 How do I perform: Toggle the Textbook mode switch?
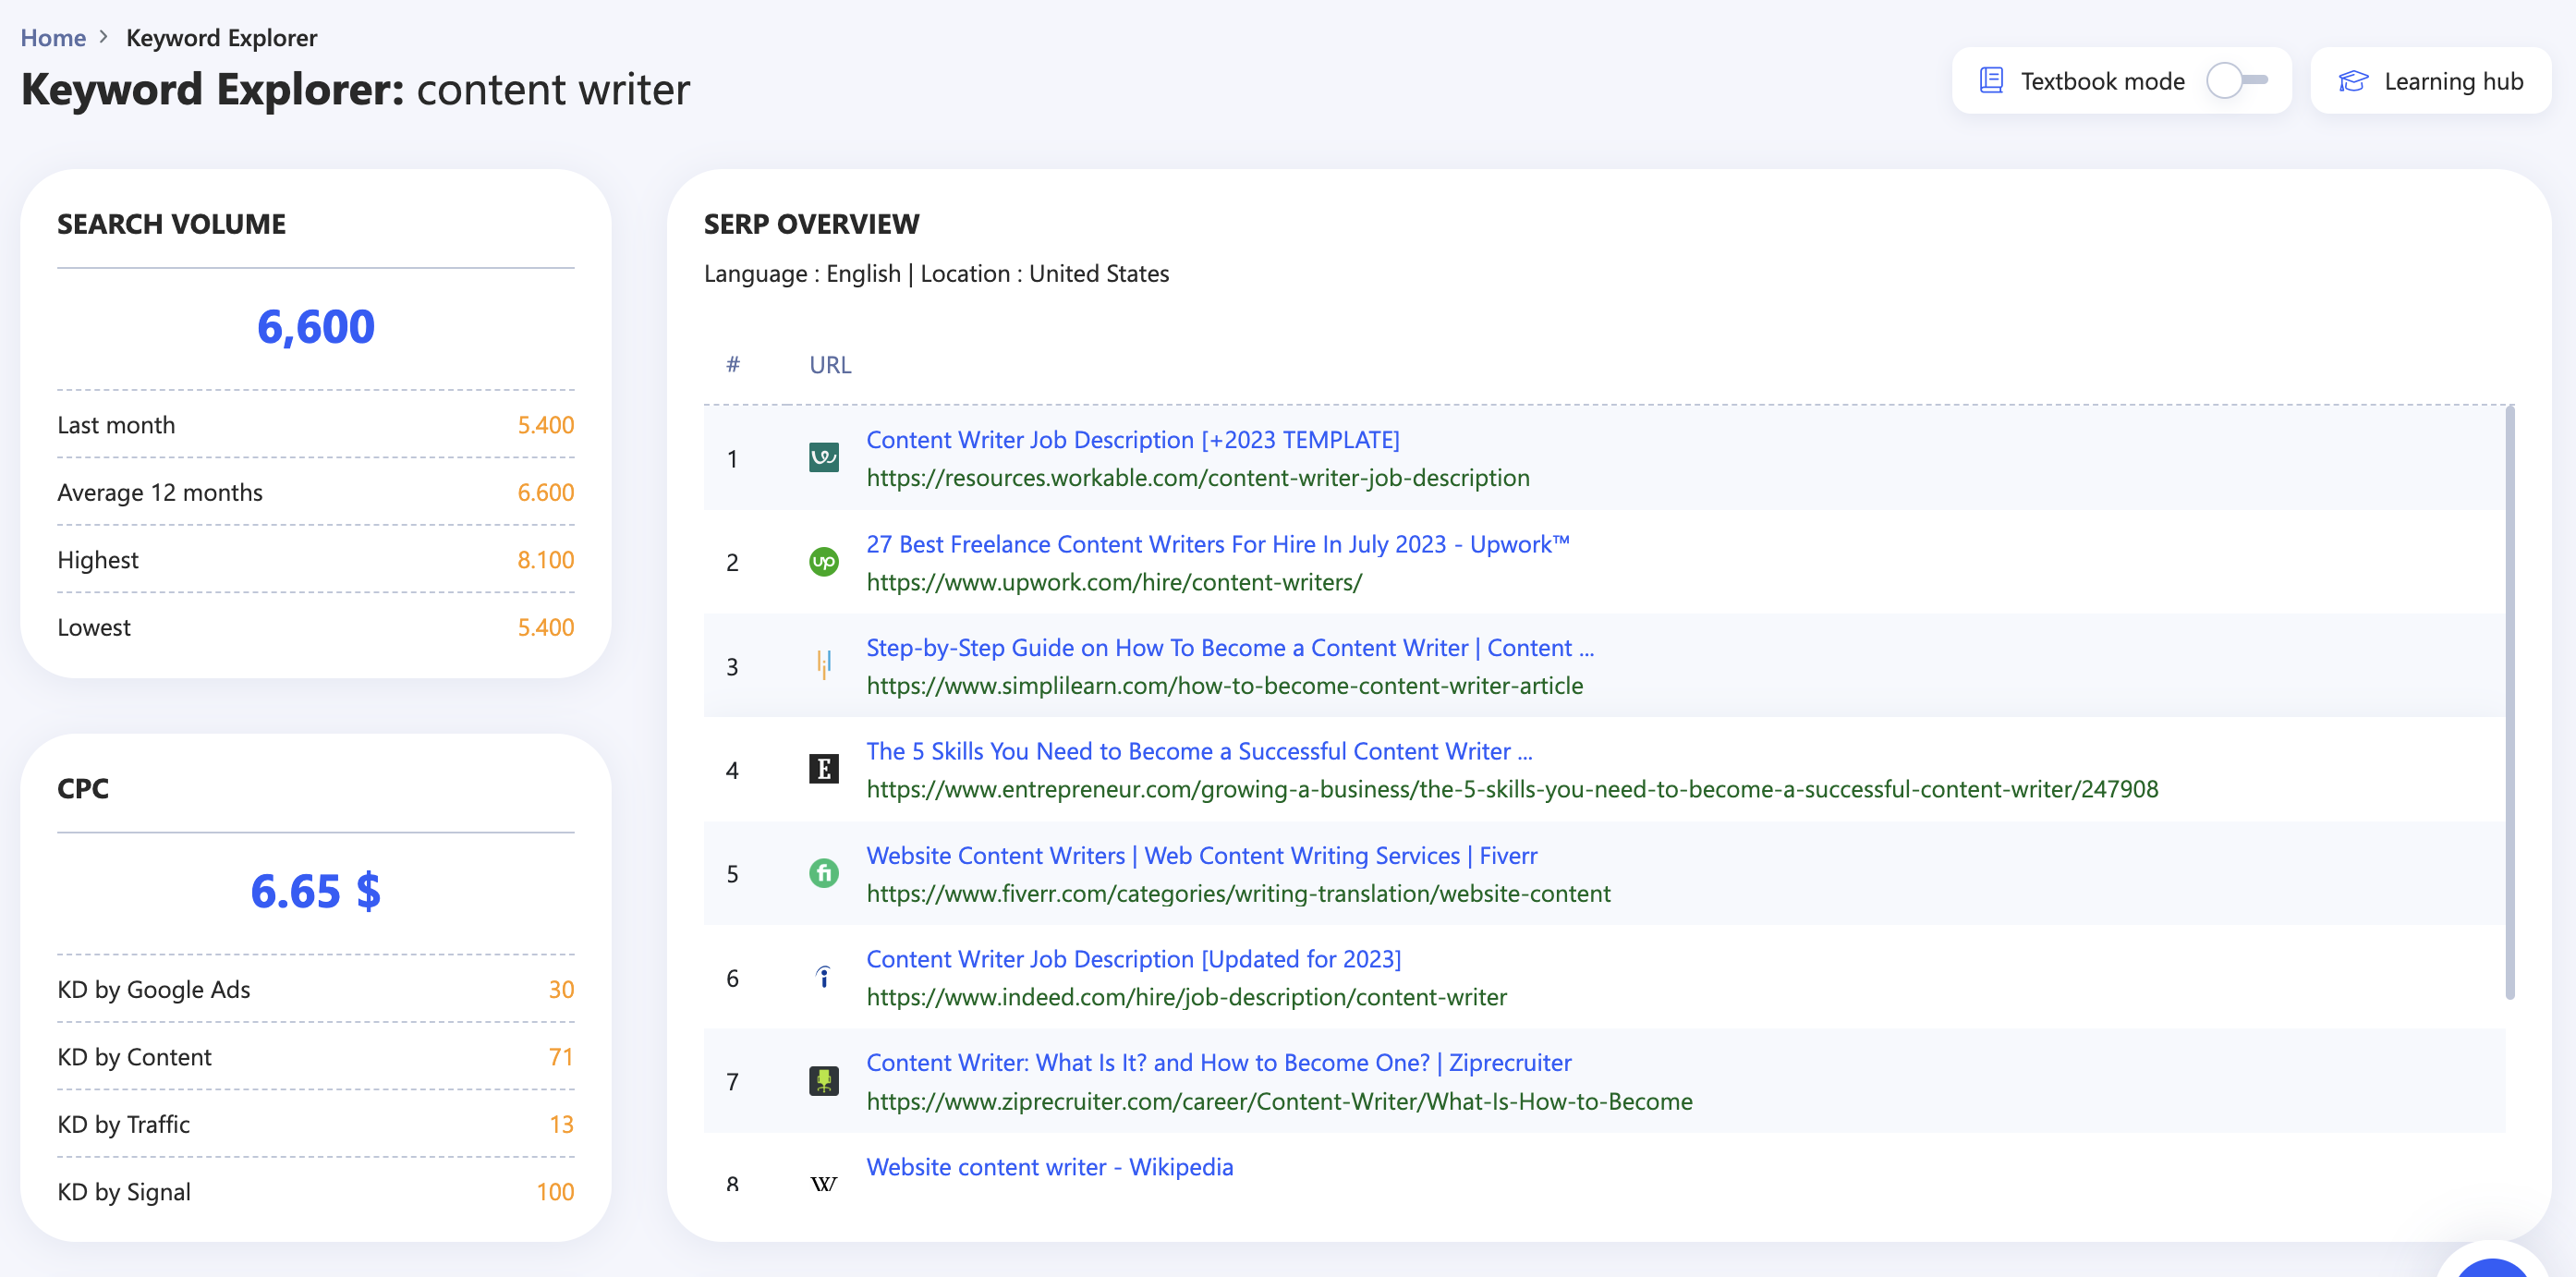click(2237, 80)
